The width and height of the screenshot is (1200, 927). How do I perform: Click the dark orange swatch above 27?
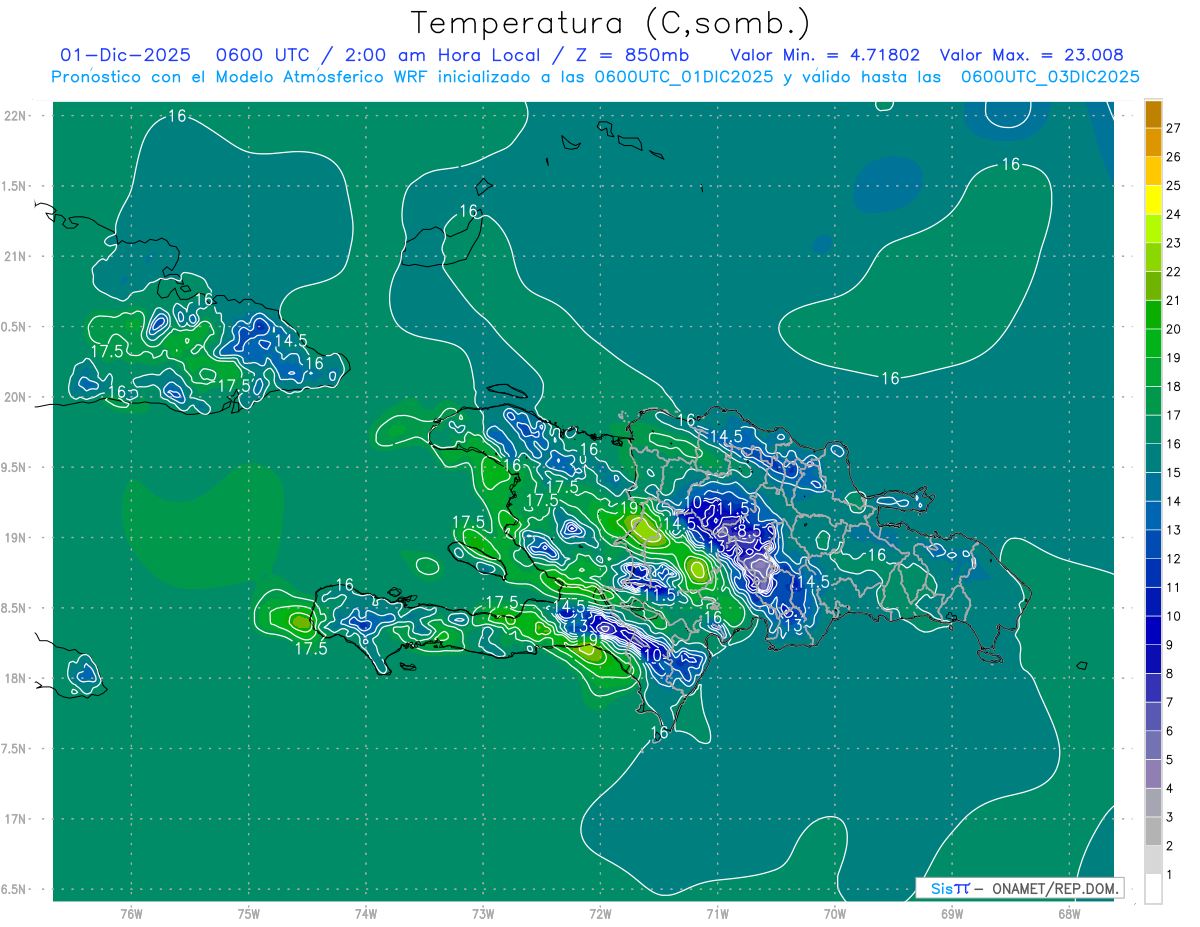(1153, 114)
